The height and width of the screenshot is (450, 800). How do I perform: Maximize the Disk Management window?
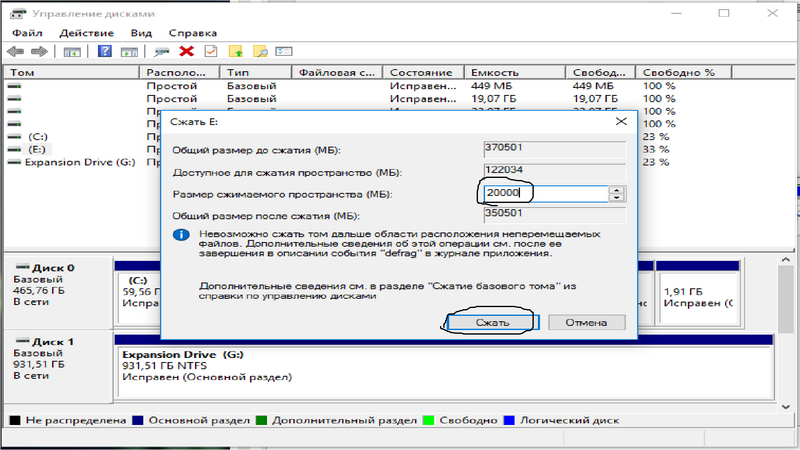point(724,13)
